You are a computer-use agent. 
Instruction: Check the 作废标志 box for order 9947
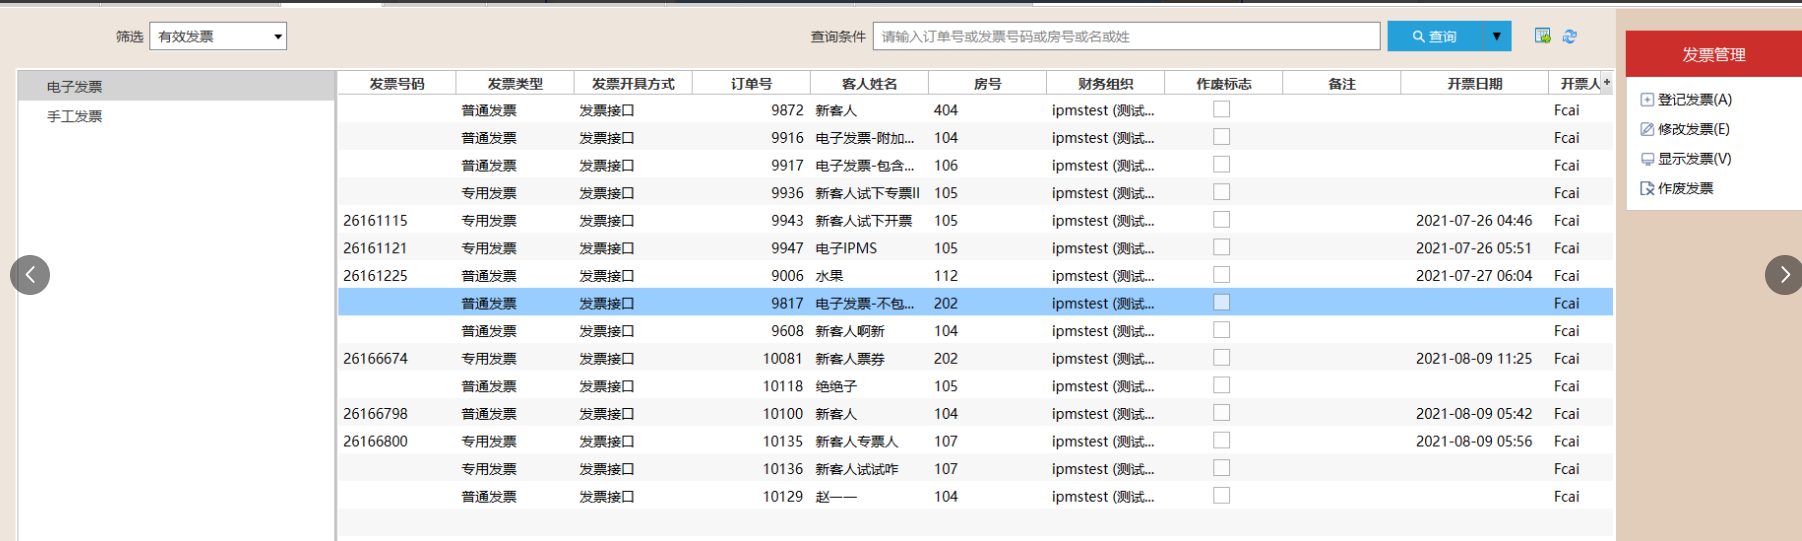click(x=1221, y=248)
